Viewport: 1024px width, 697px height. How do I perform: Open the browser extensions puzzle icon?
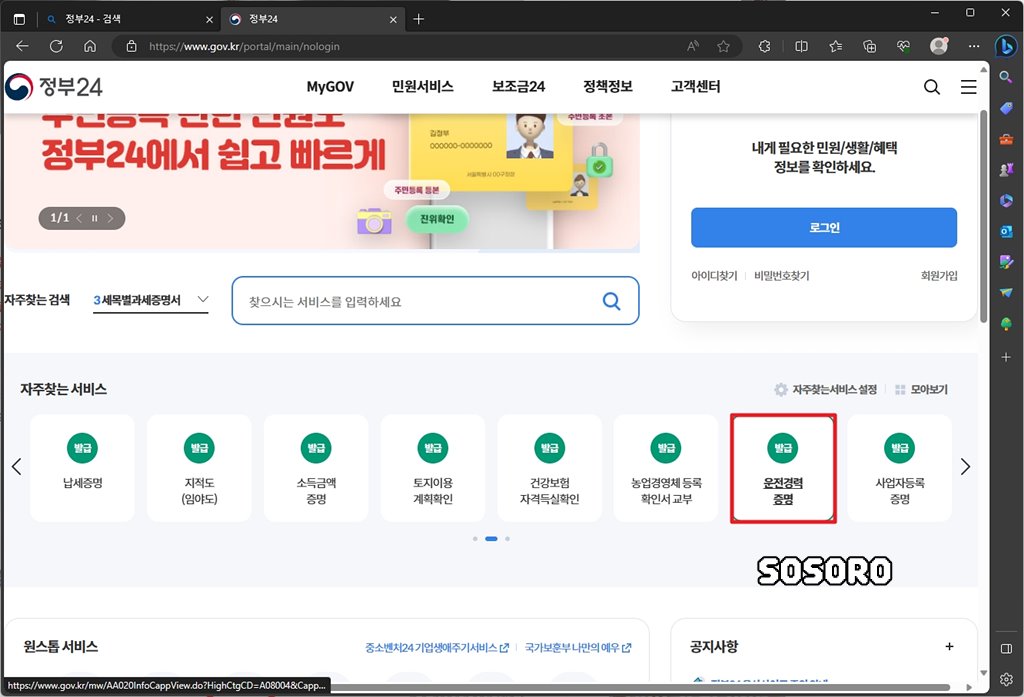tap(764, 46)
